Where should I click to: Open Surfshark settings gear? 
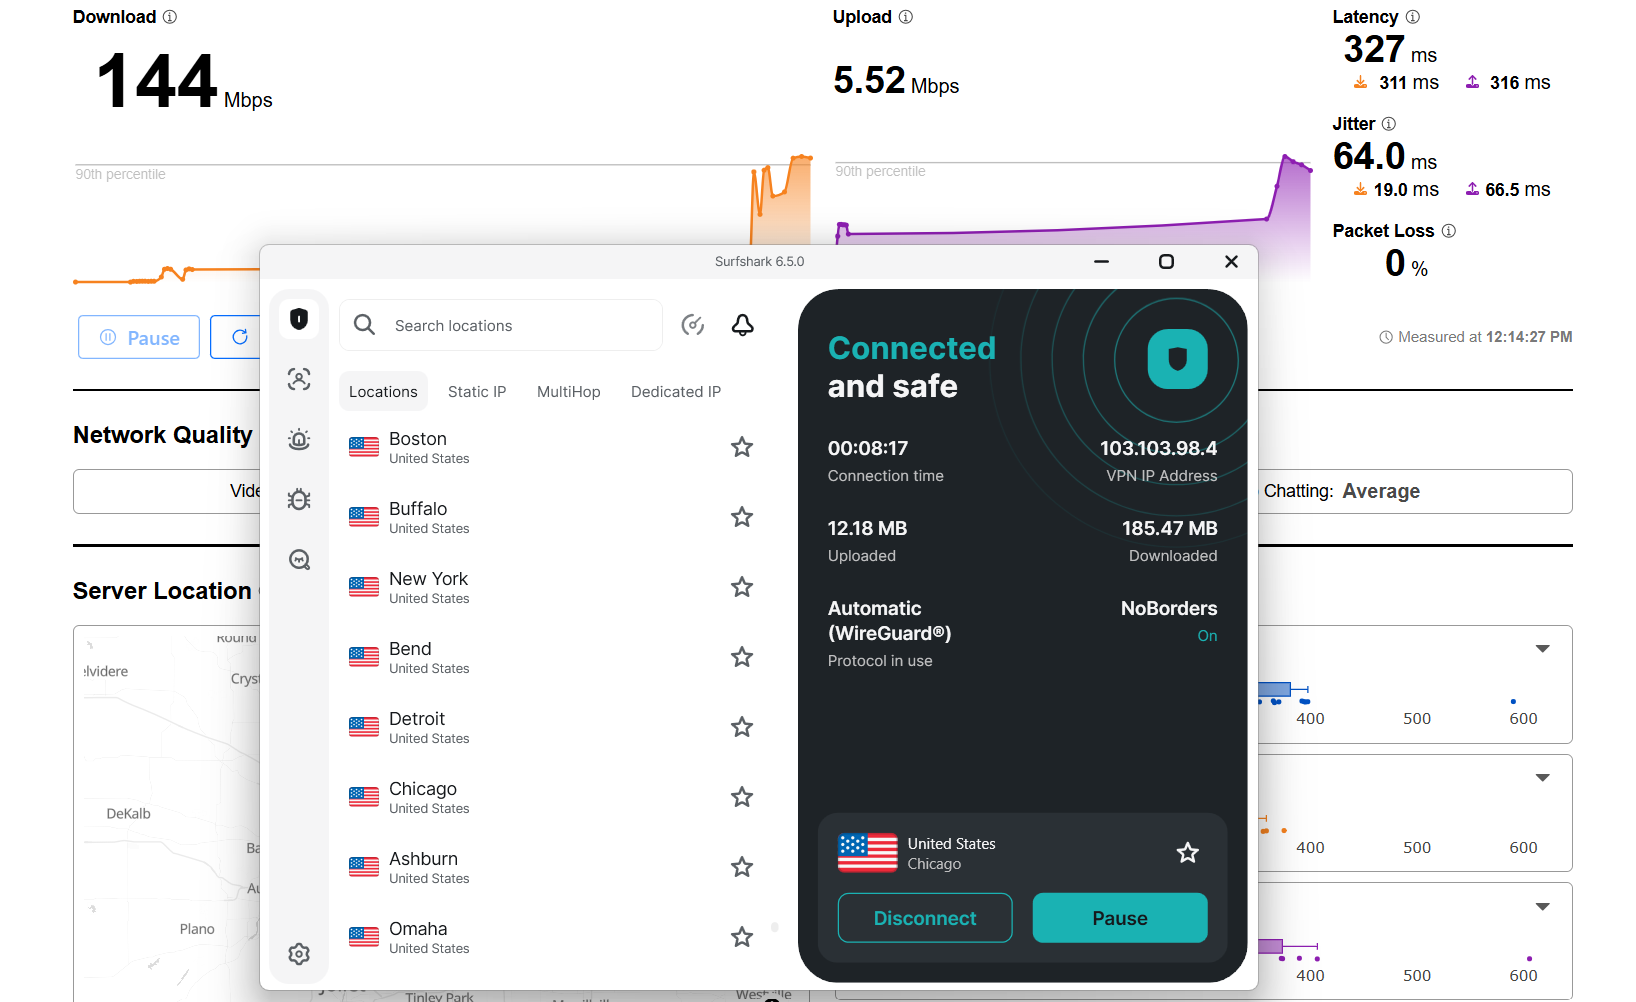click(299, 954)
